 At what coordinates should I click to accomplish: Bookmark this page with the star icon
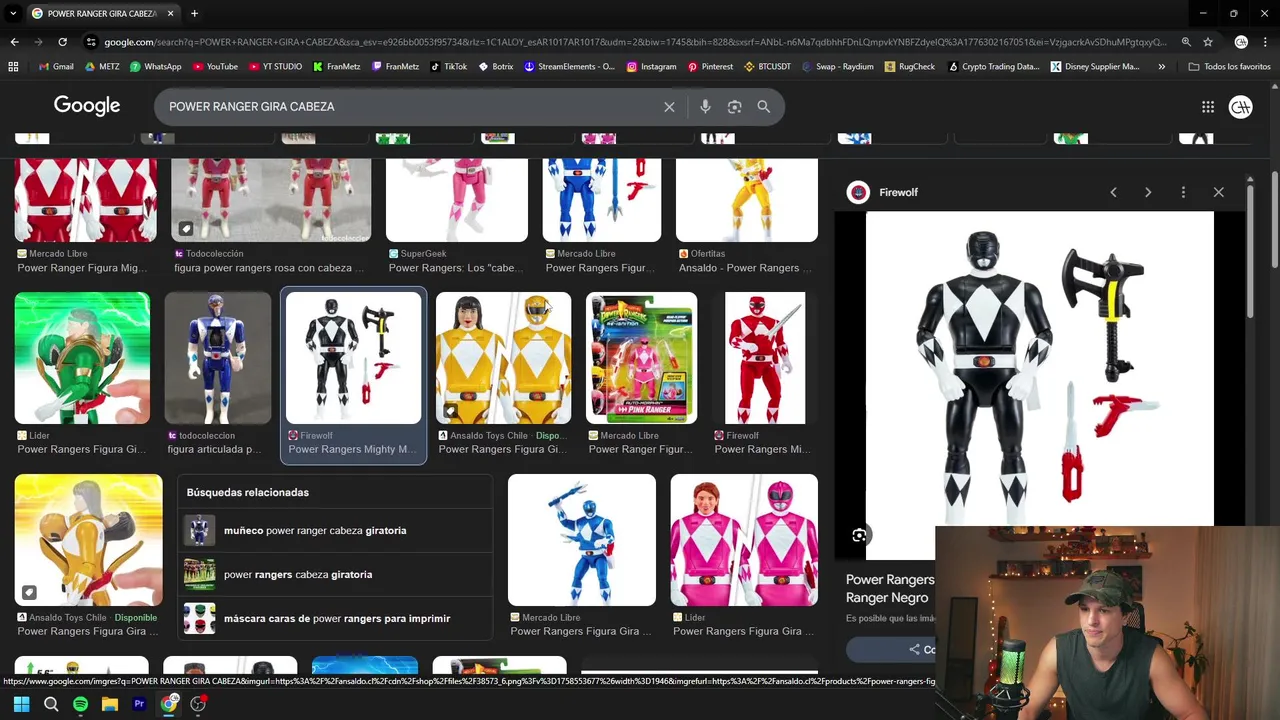[x=1208, y=42]
